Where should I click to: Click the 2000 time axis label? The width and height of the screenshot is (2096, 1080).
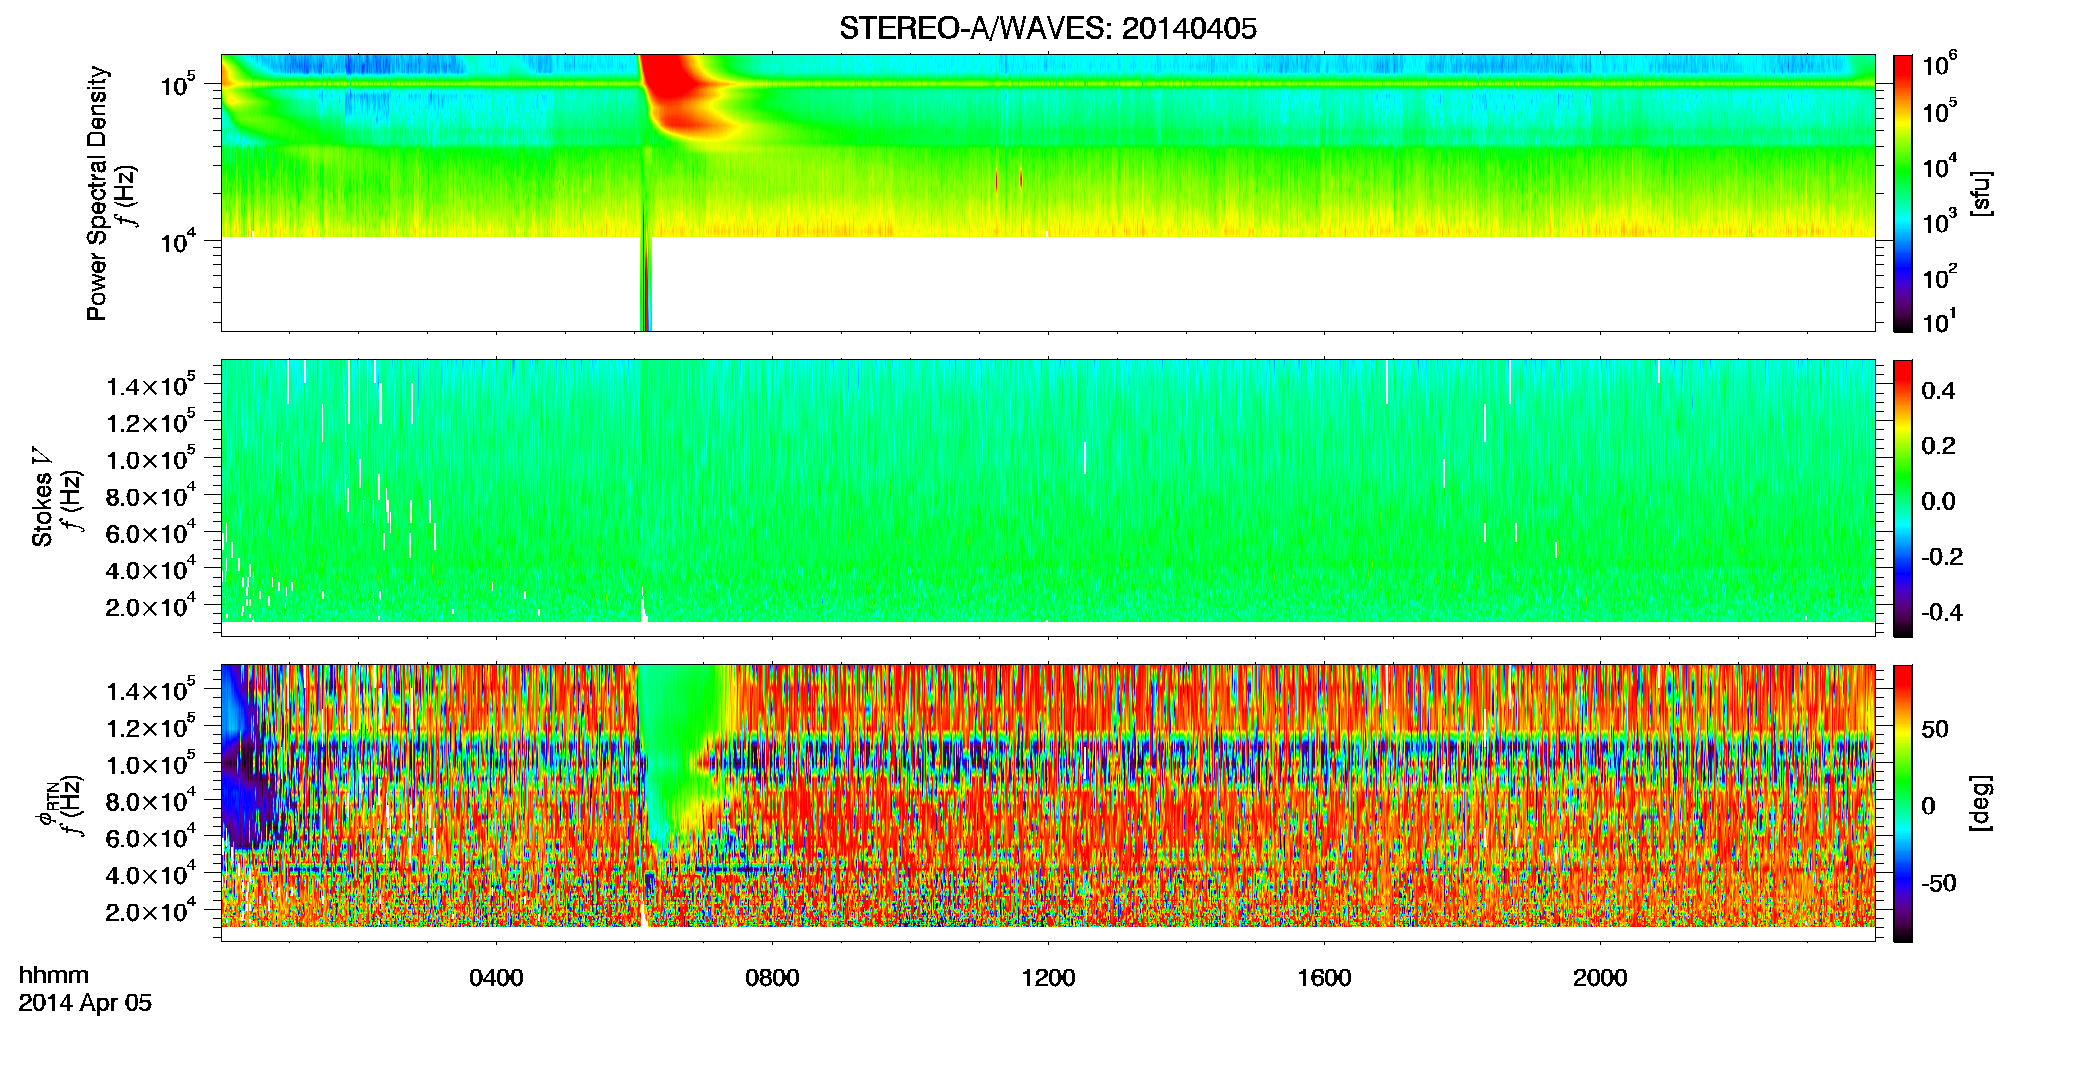pos(1600,978)
